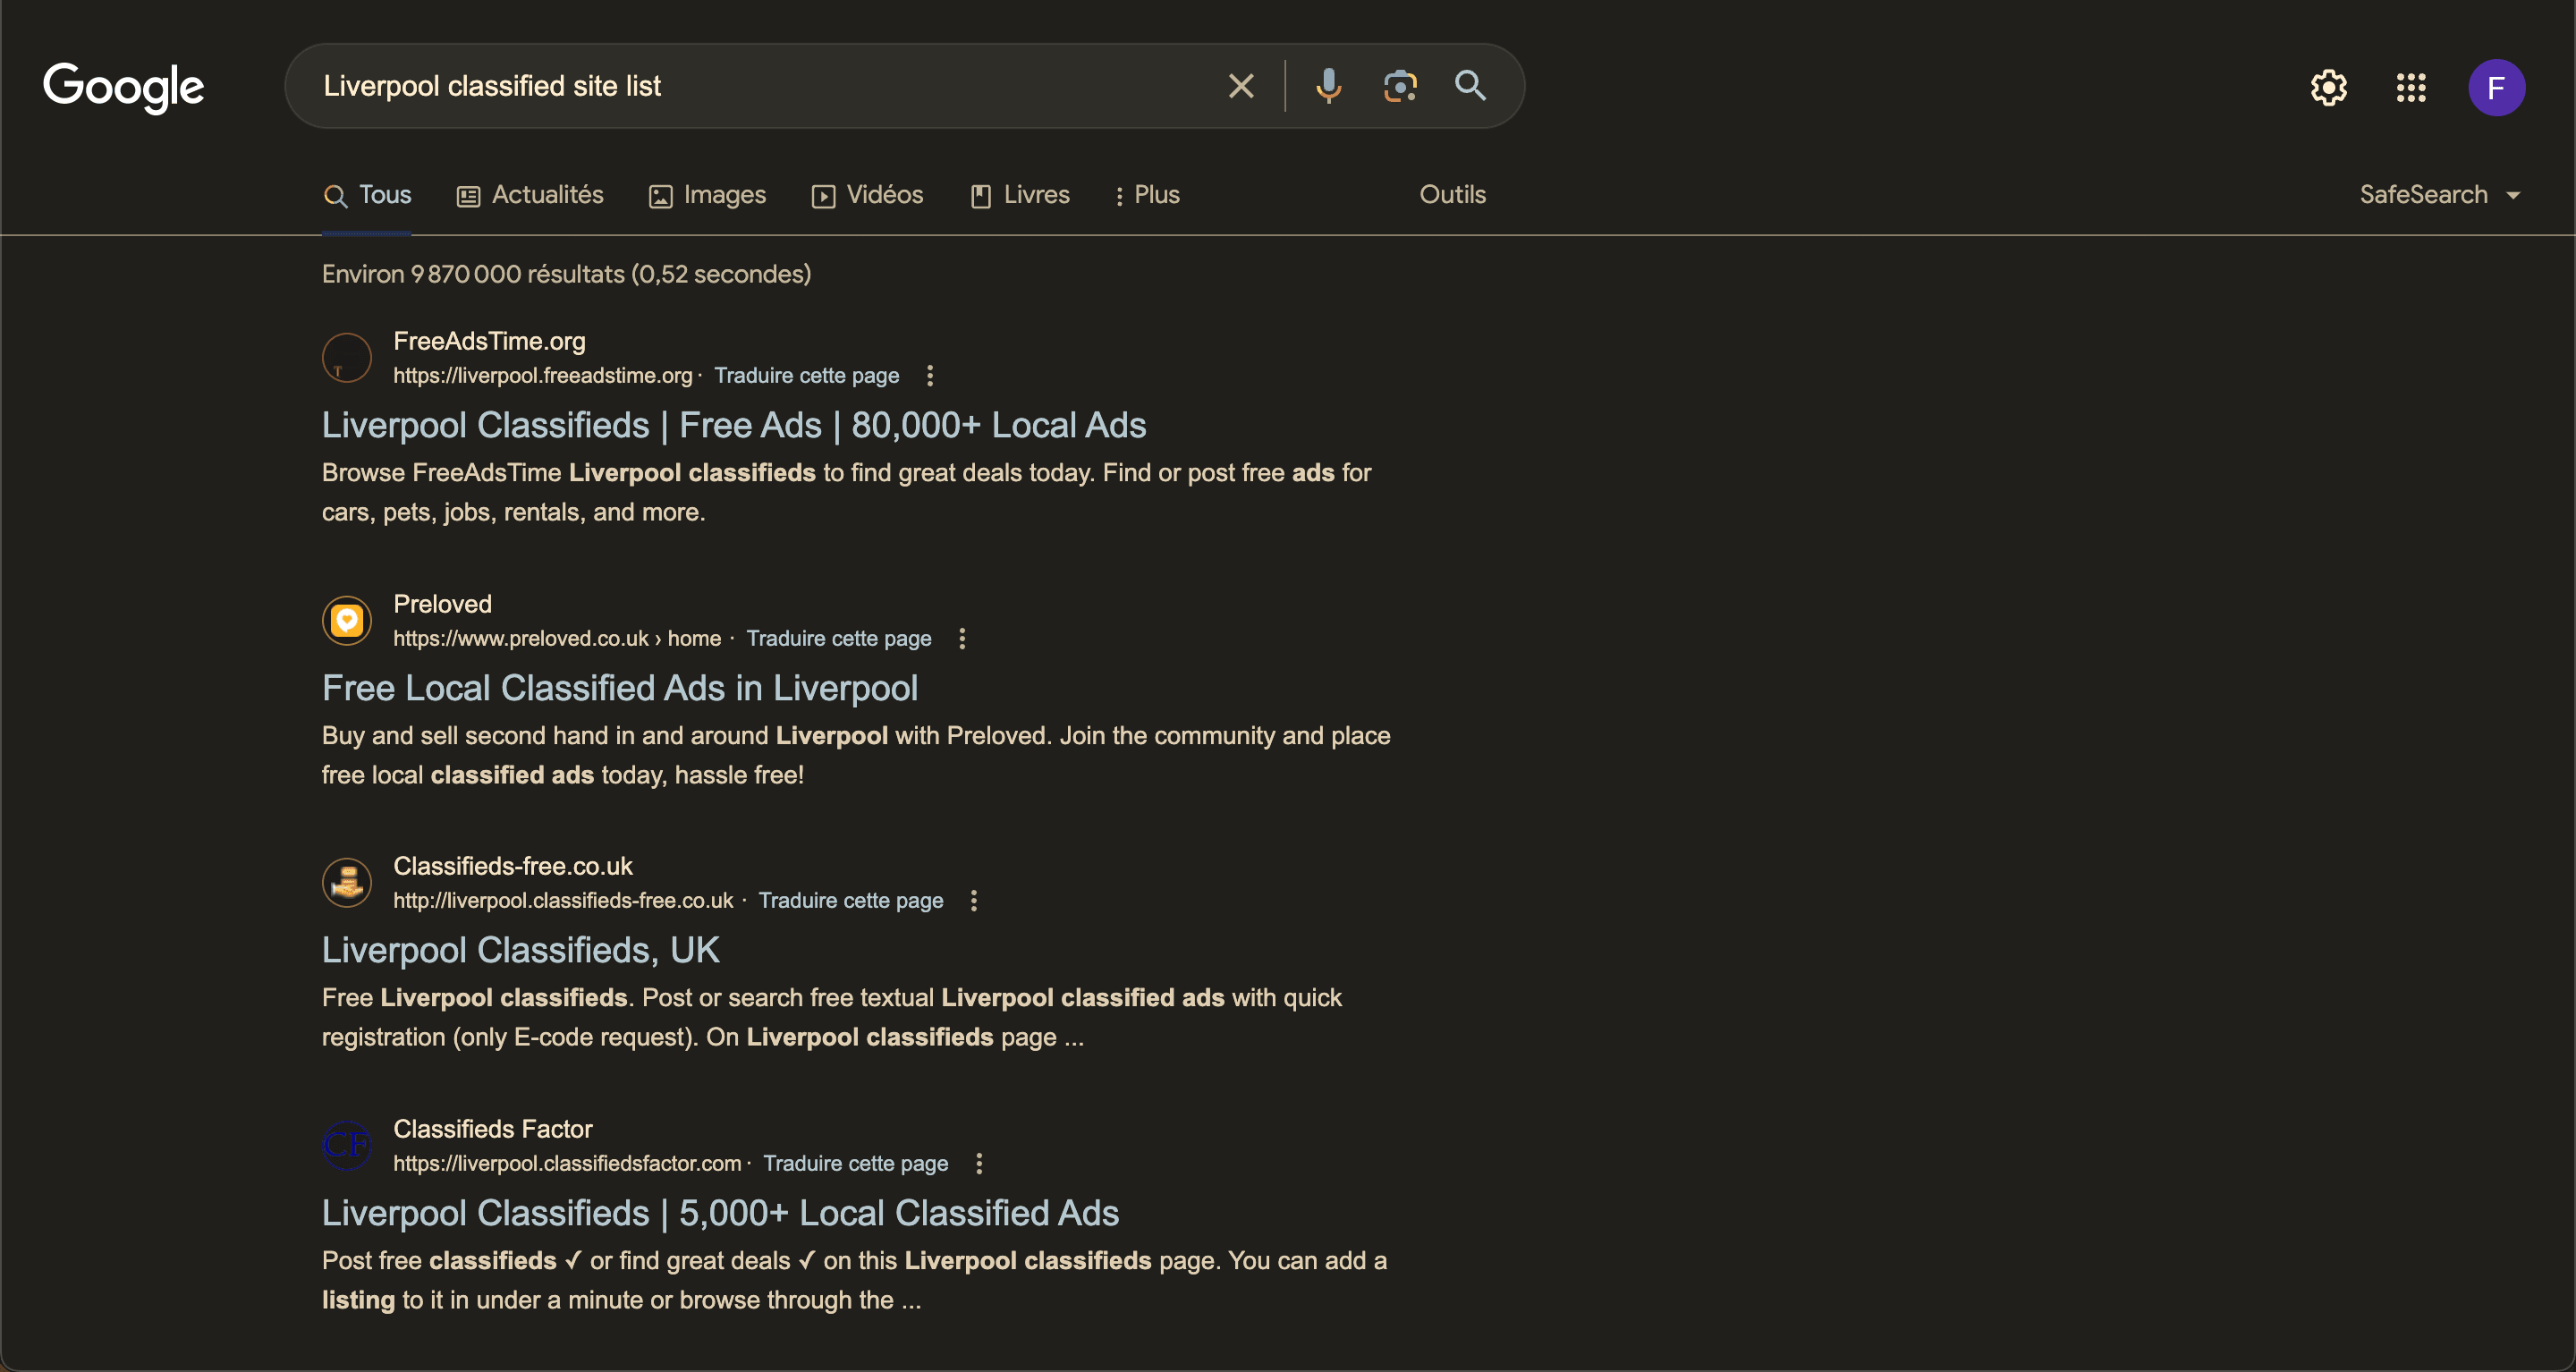This screenshot has height=1372, width=2576.
Task: Open Google apps grid icon
Action: 2411,88
